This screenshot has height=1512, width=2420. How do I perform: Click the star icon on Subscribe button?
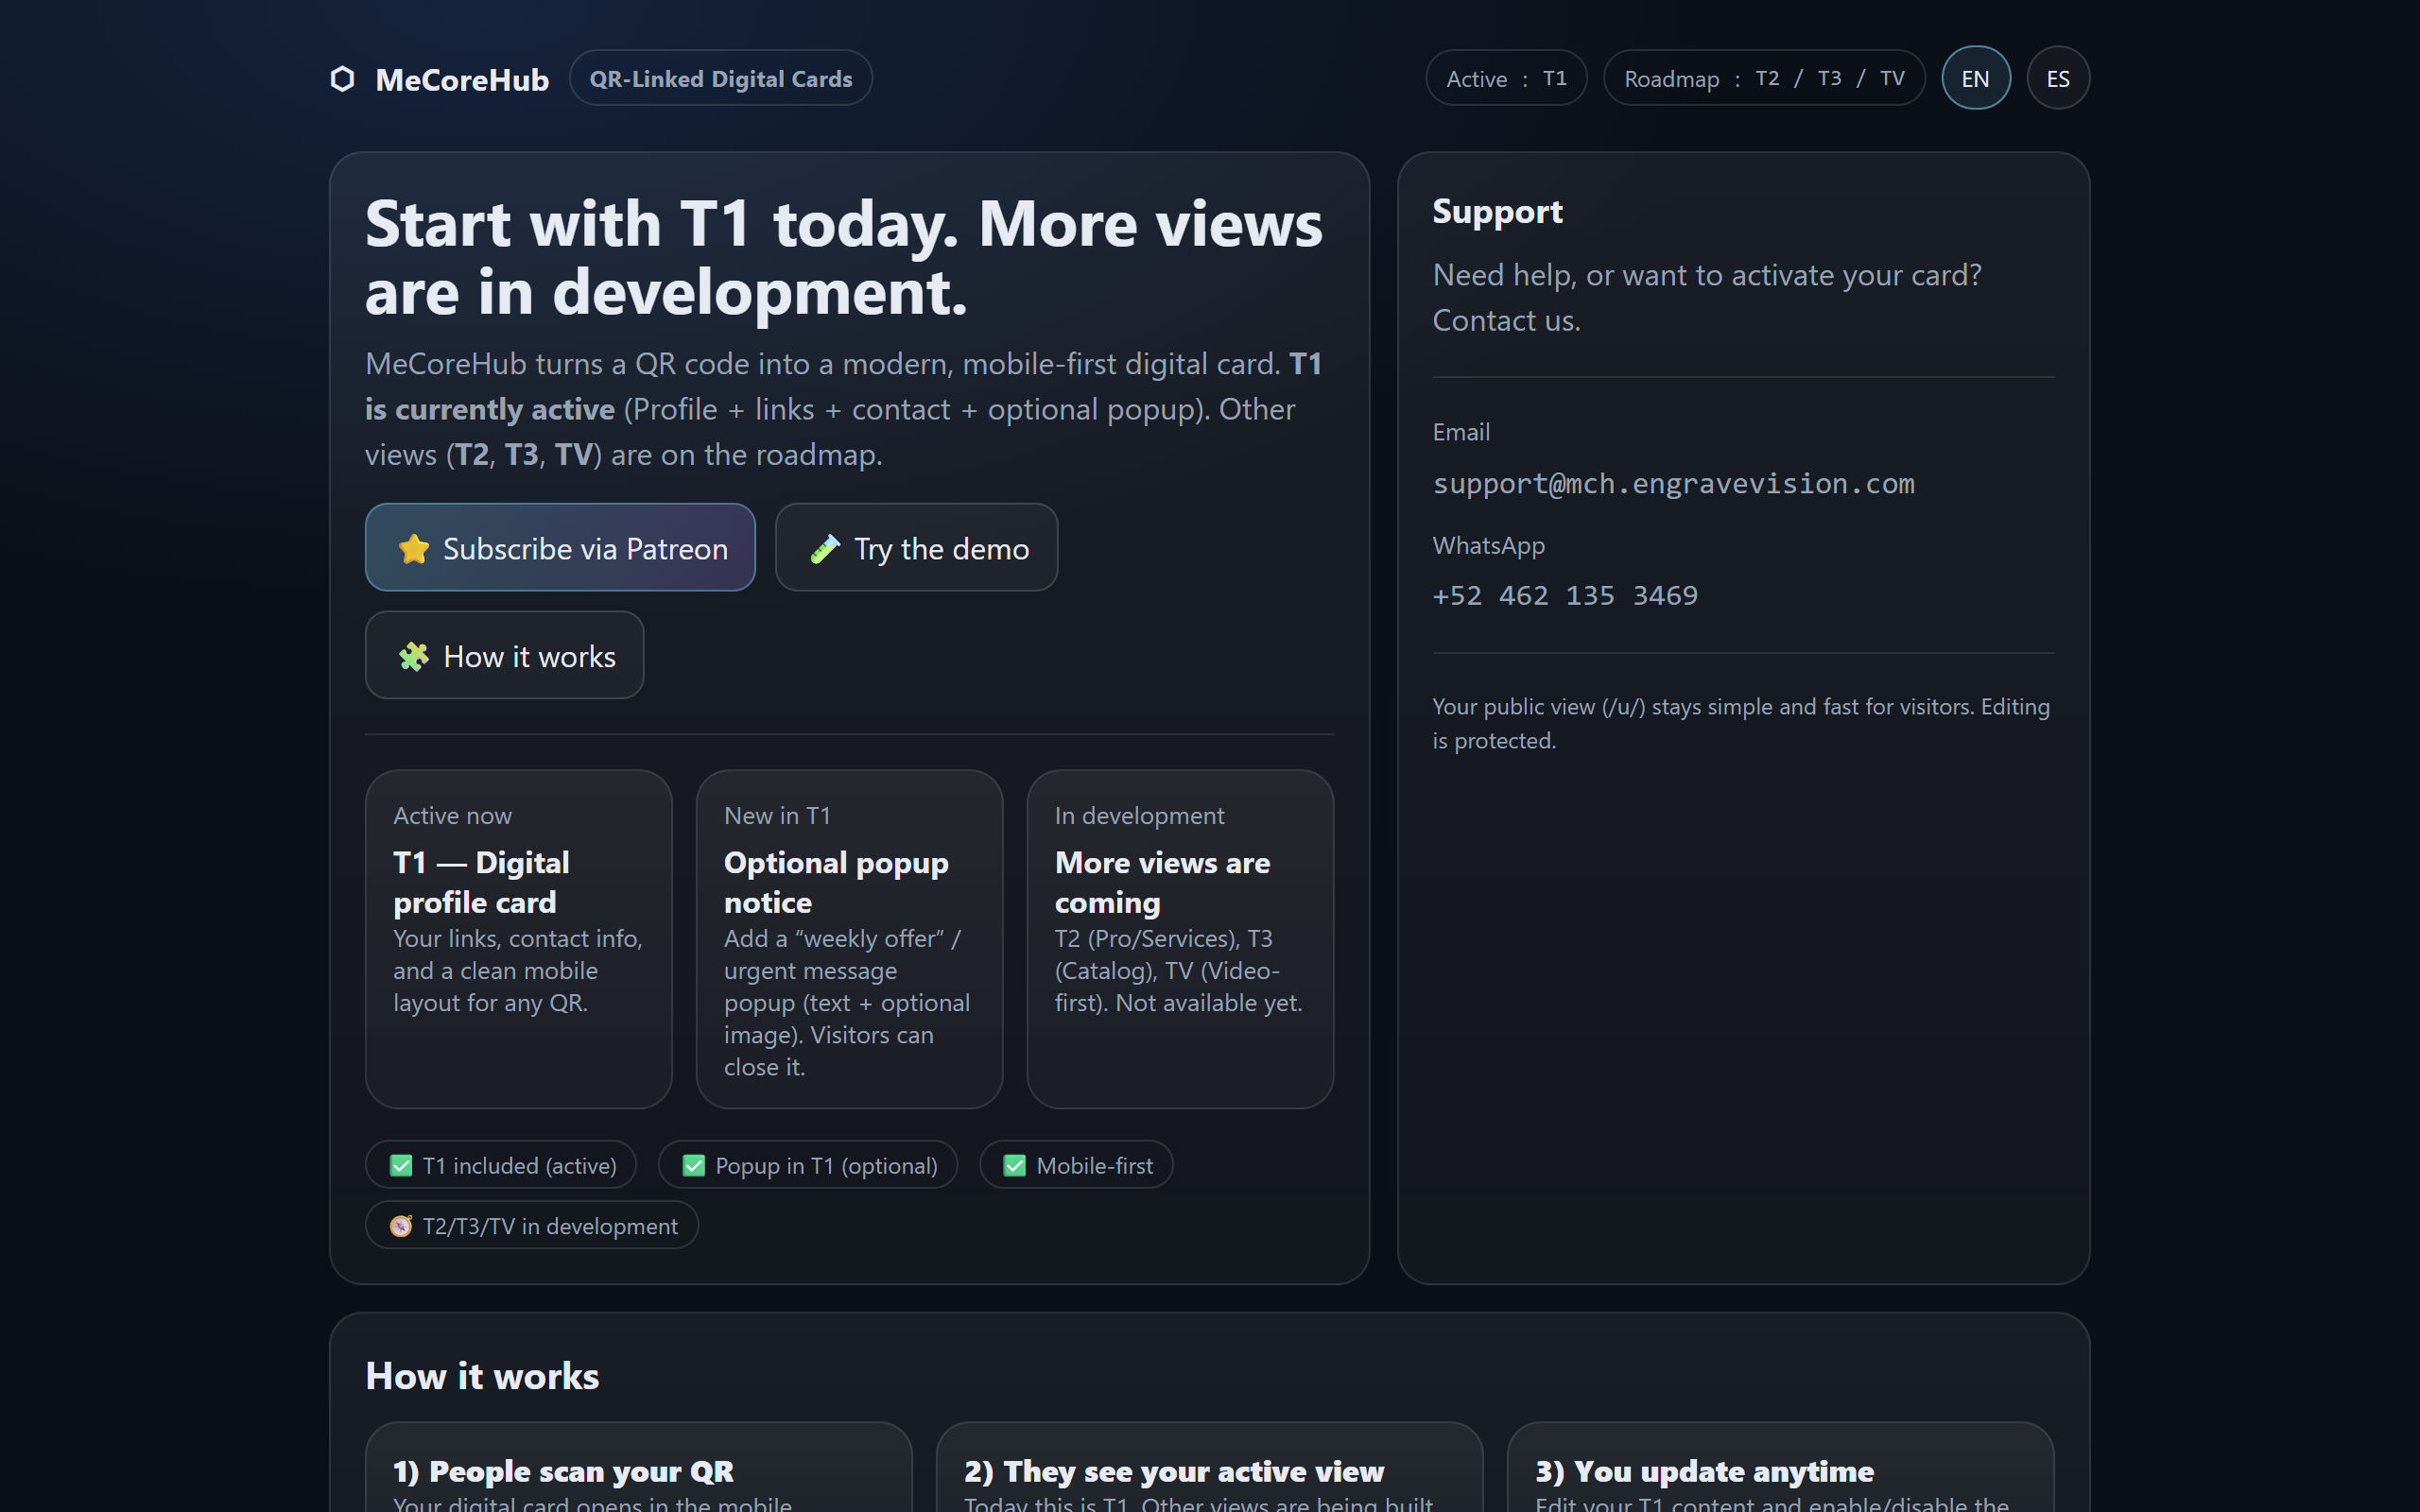click(x=414, y=549)
